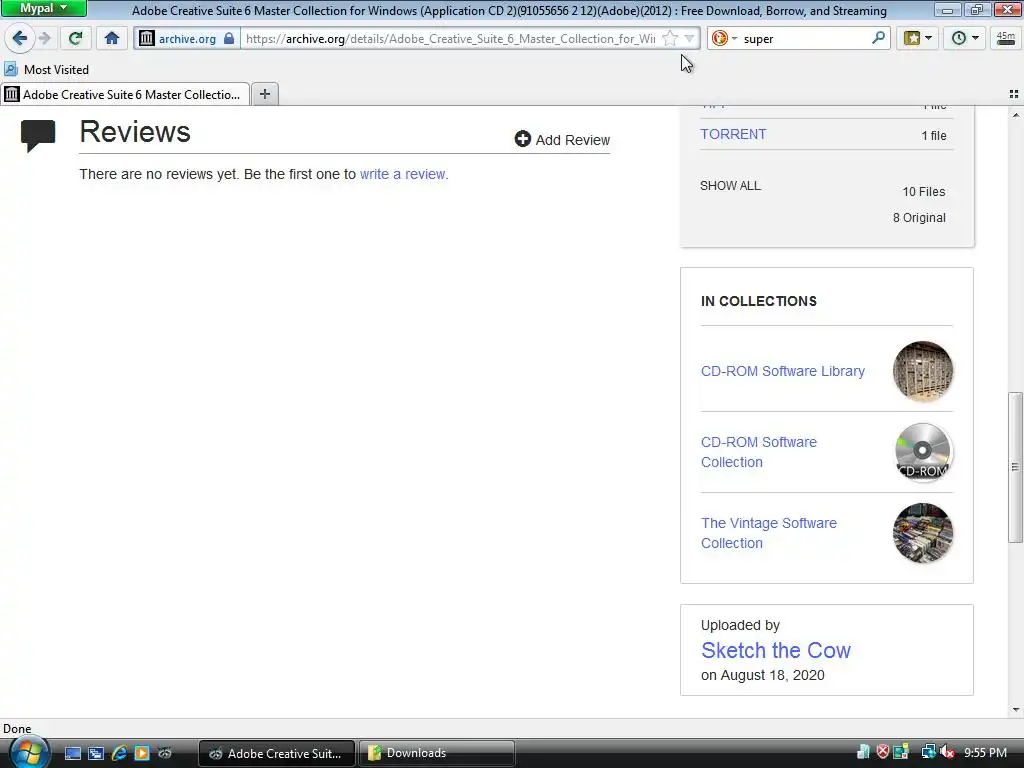Click the TORRENT download link
This screenshot has height=768, width=1024.
pos(733,134)
